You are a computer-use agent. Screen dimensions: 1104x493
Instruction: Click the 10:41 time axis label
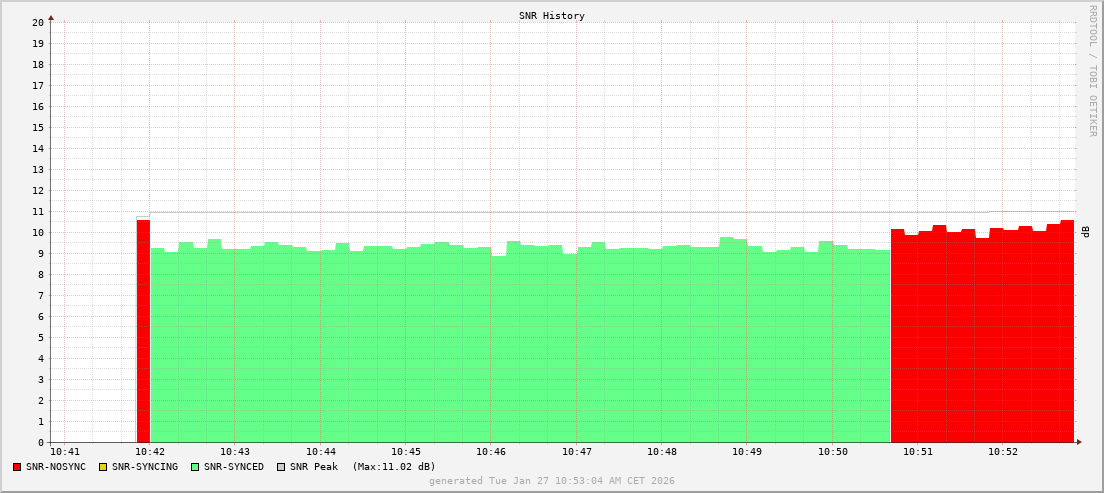65,452
